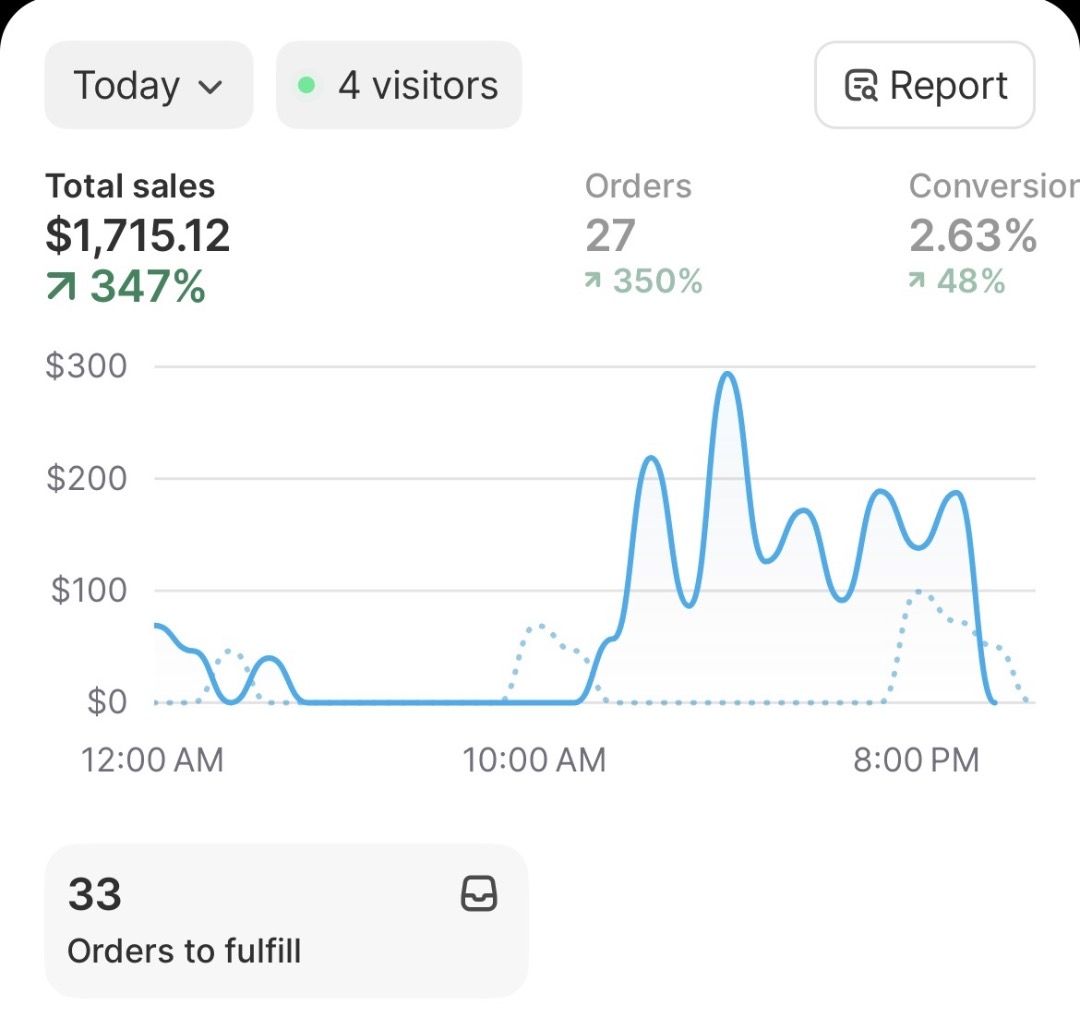This screenshot has height=1017, width=1080.
Task: Tap the green live visitors dot
Action: tap(307, 86)
